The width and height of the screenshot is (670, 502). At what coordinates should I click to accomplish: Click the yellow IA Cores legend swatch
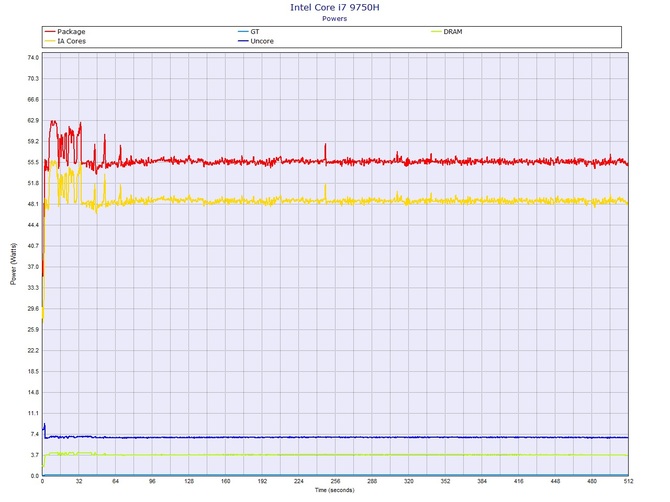pyautogui.click(x=50, y=41)
